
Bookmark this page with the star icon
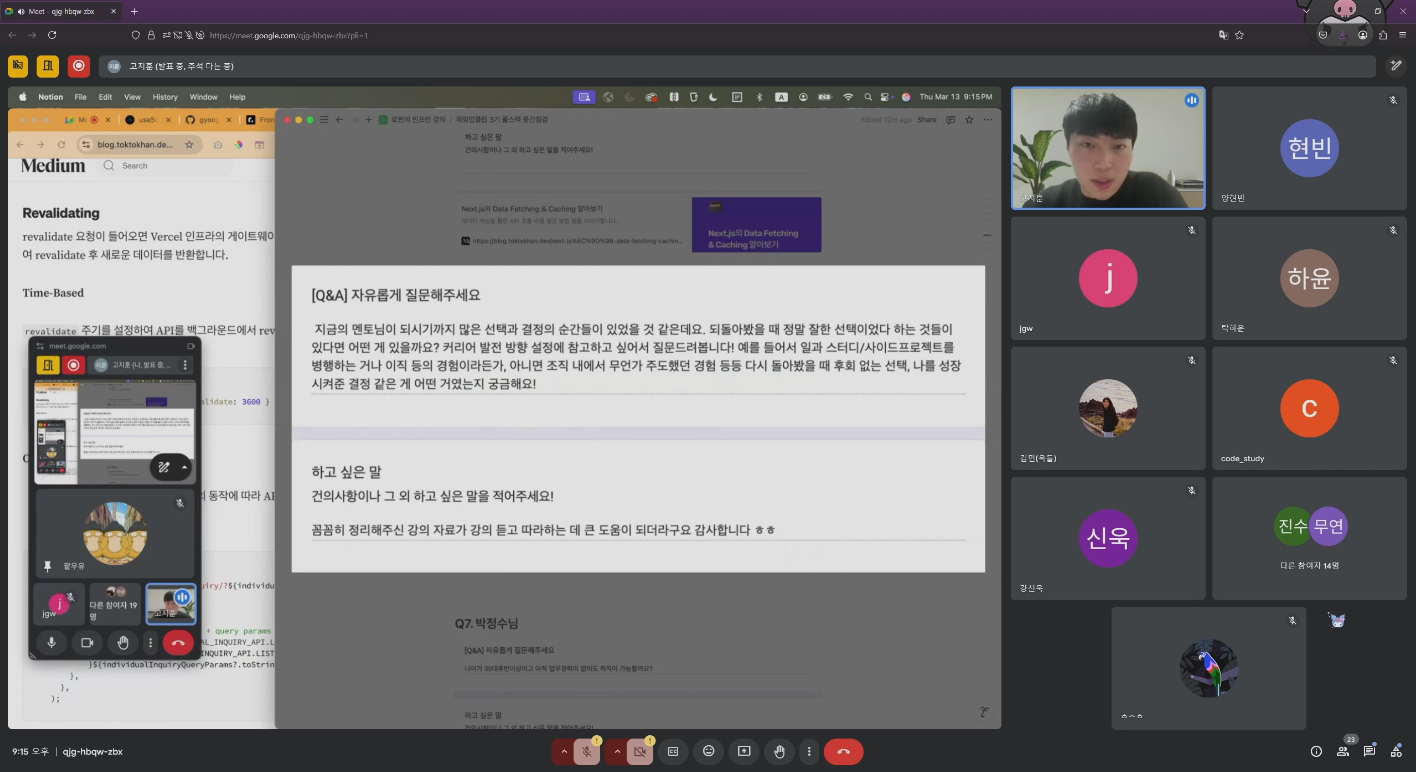pyautogui.click(x=1240, y=35)
